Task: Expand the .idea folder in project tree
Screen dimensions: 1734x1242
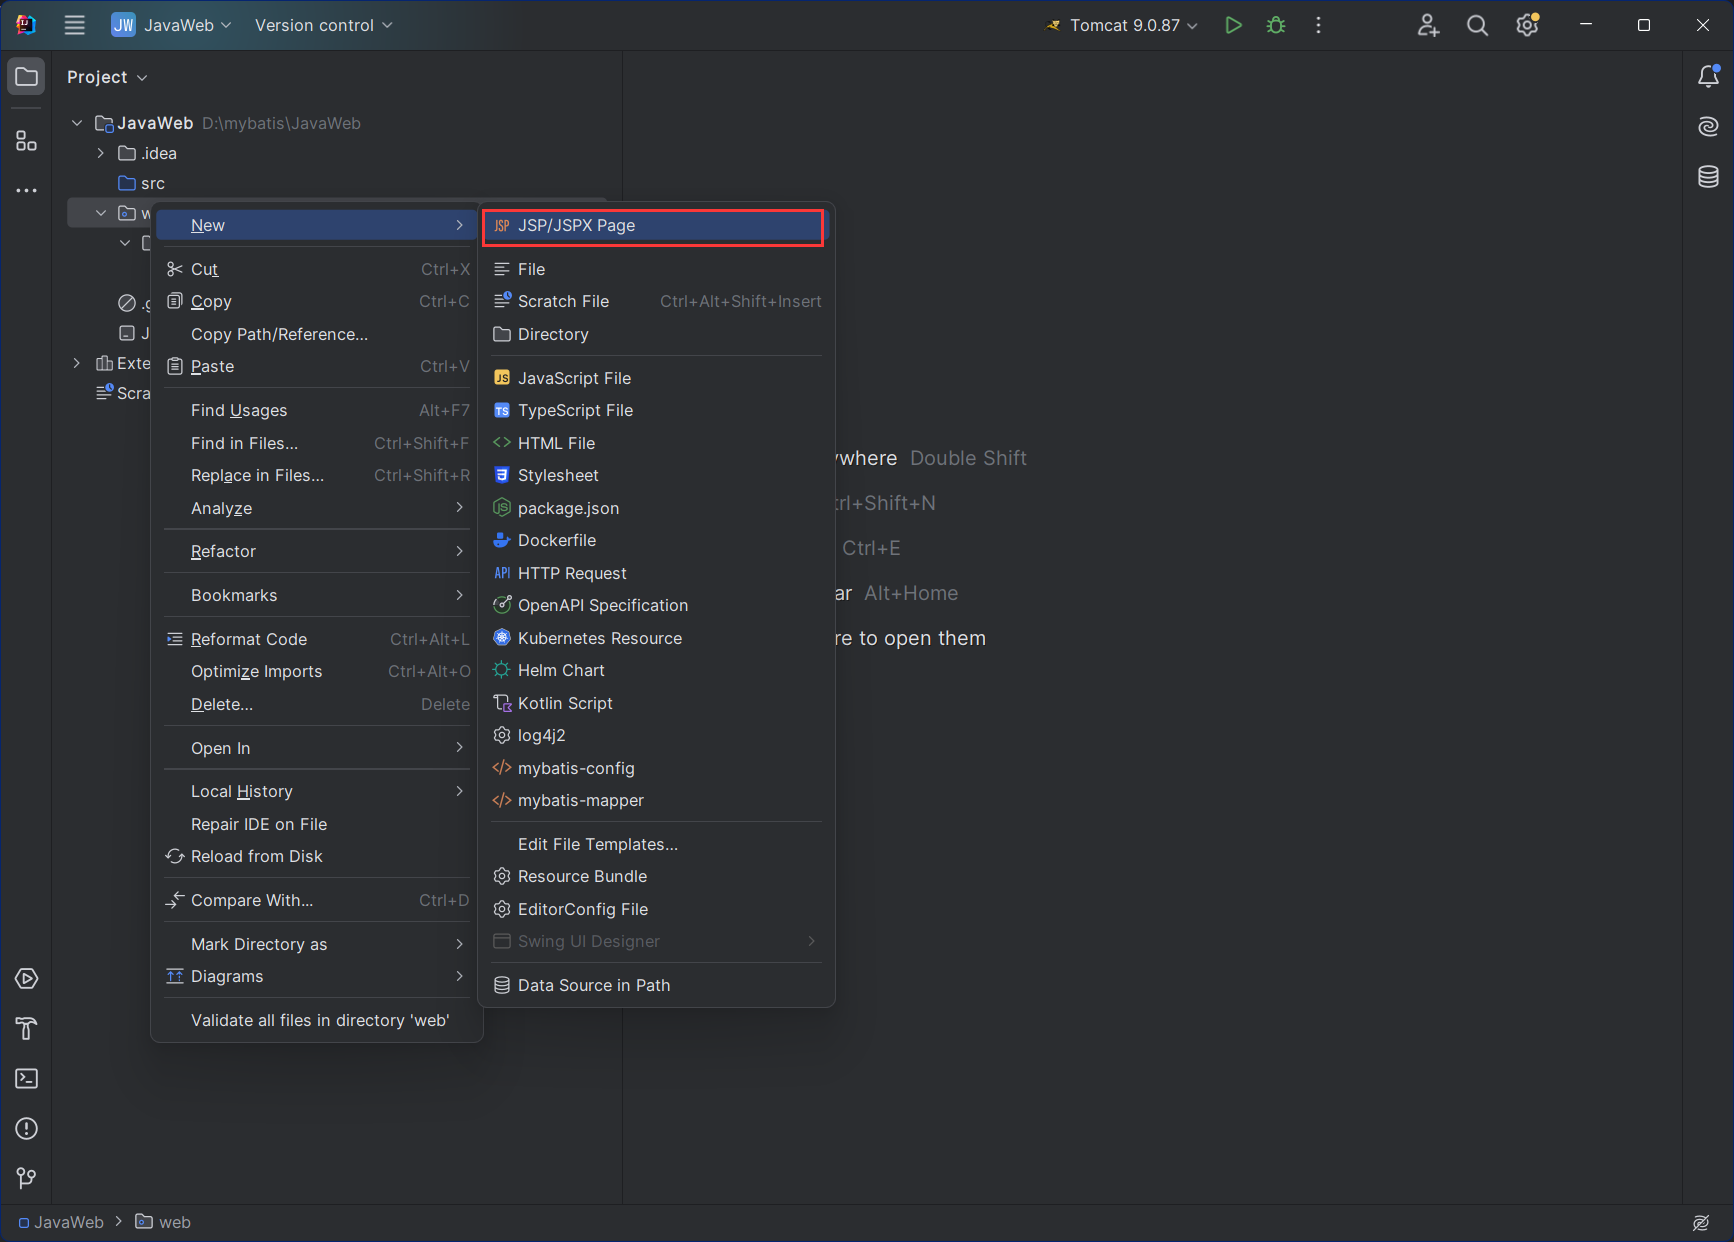Action: tap(101, 153)
